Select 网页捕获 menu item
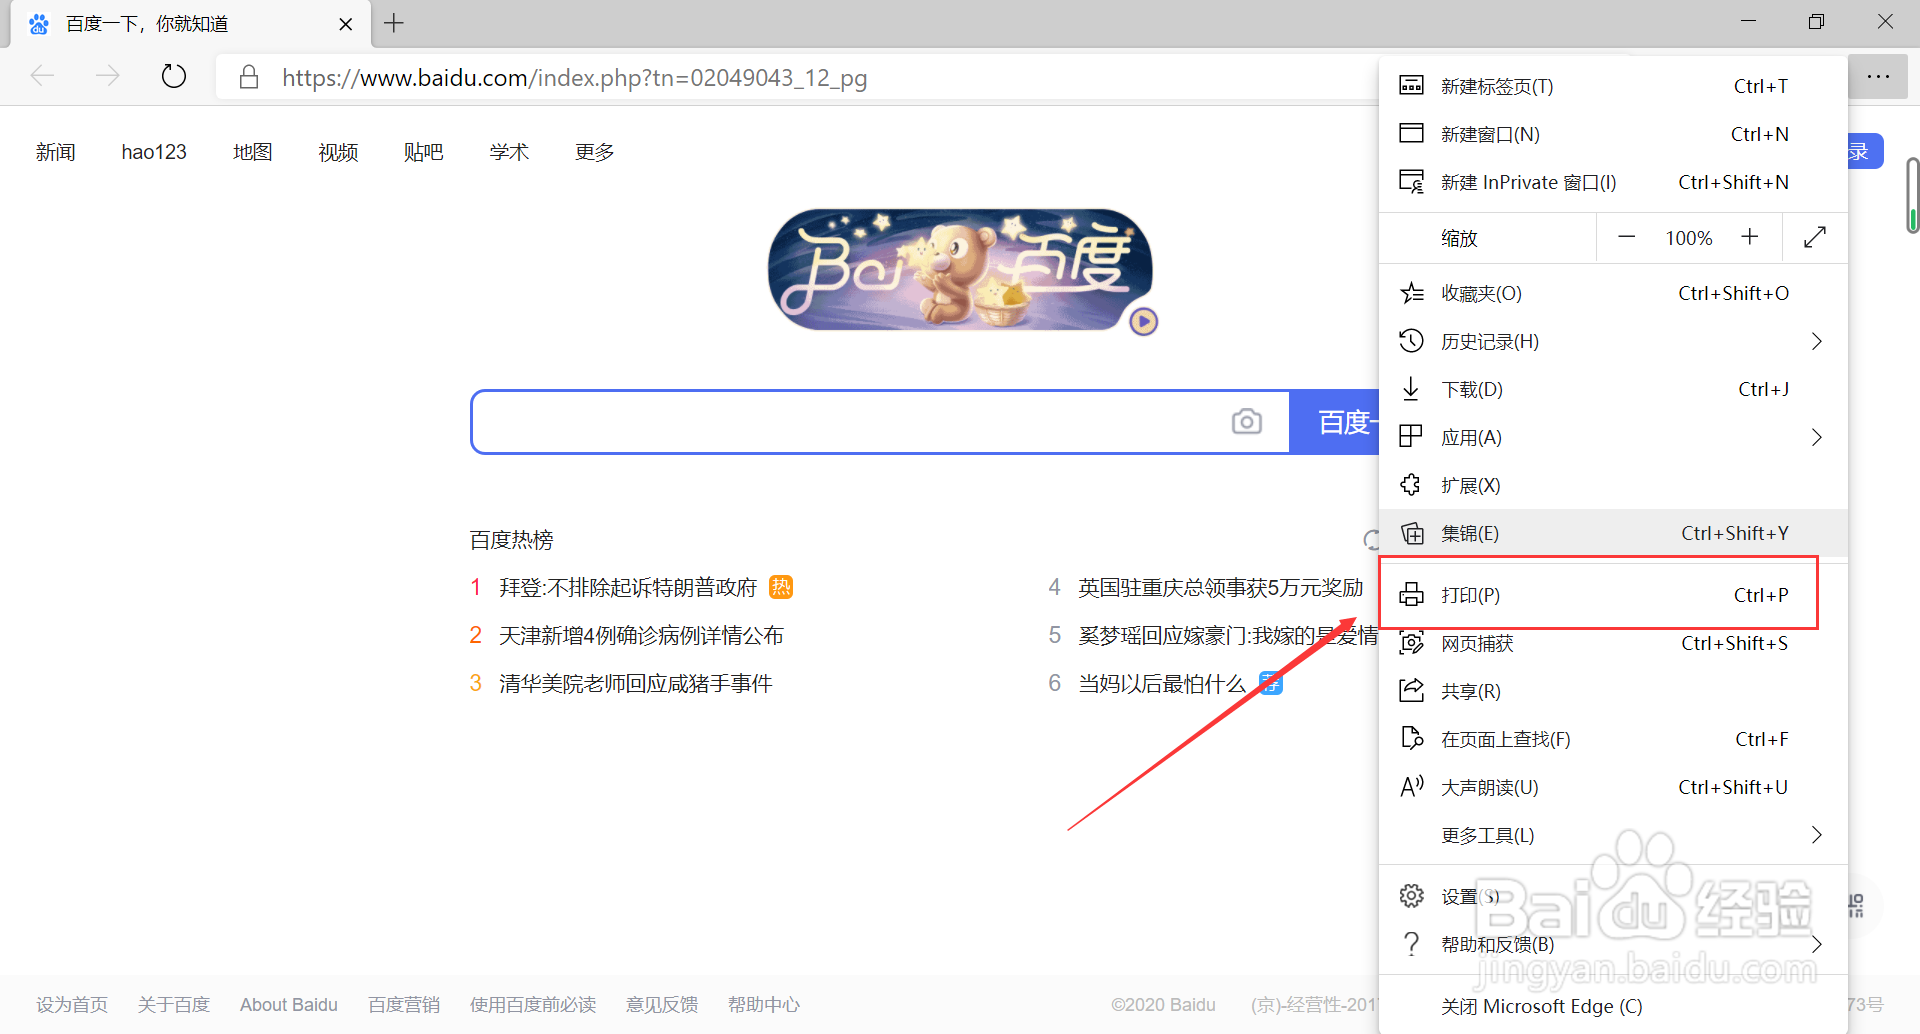Image resolution: width=1920 pixels, height=1034 pixels. pos(1613,643)
